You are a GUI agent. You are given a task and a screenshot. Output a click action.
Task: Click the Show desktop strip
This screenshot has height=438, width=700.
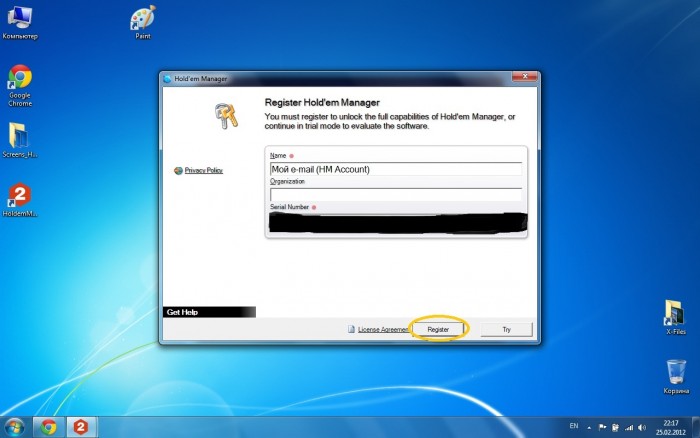coord(696,427)
